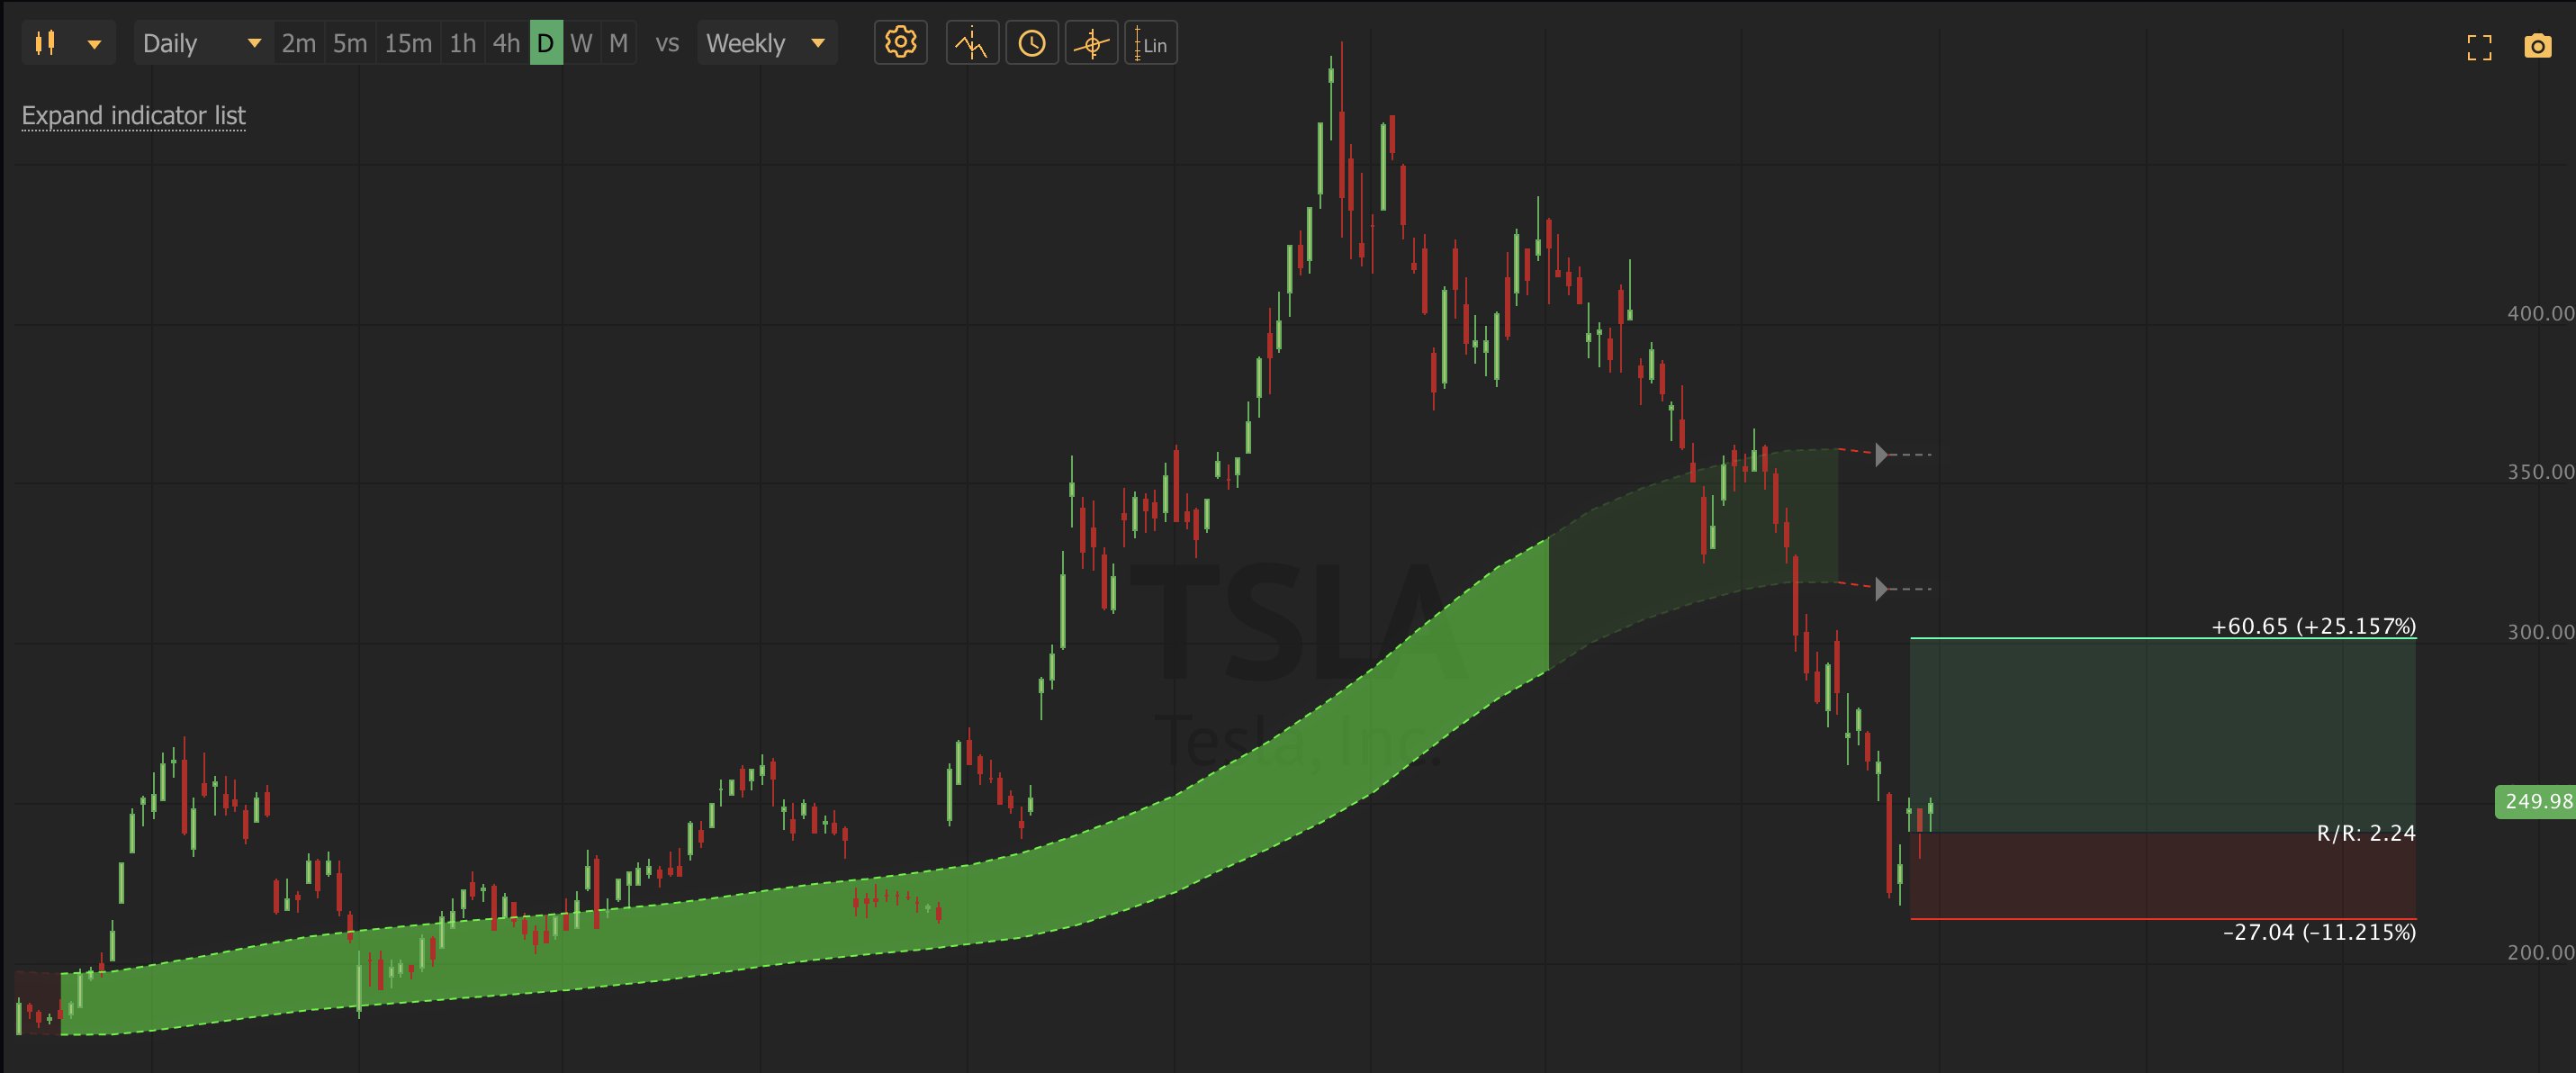
Task: Select the lower band projection arrow marker
Action: 1881,589
